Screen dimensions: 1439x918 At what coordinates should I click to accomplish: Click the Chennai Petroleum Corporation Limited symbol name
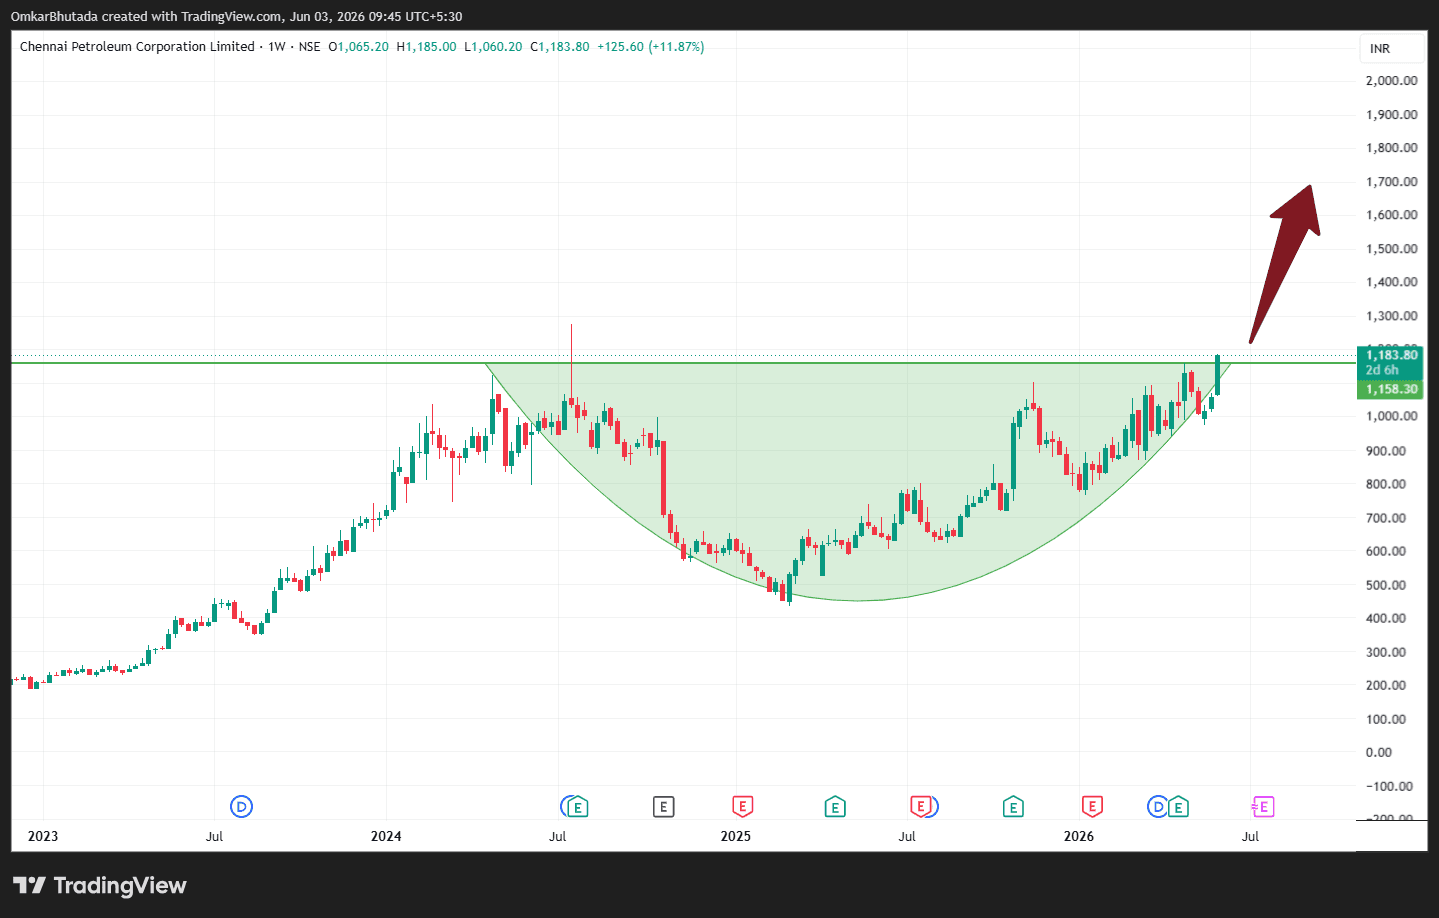coord(137,47)
